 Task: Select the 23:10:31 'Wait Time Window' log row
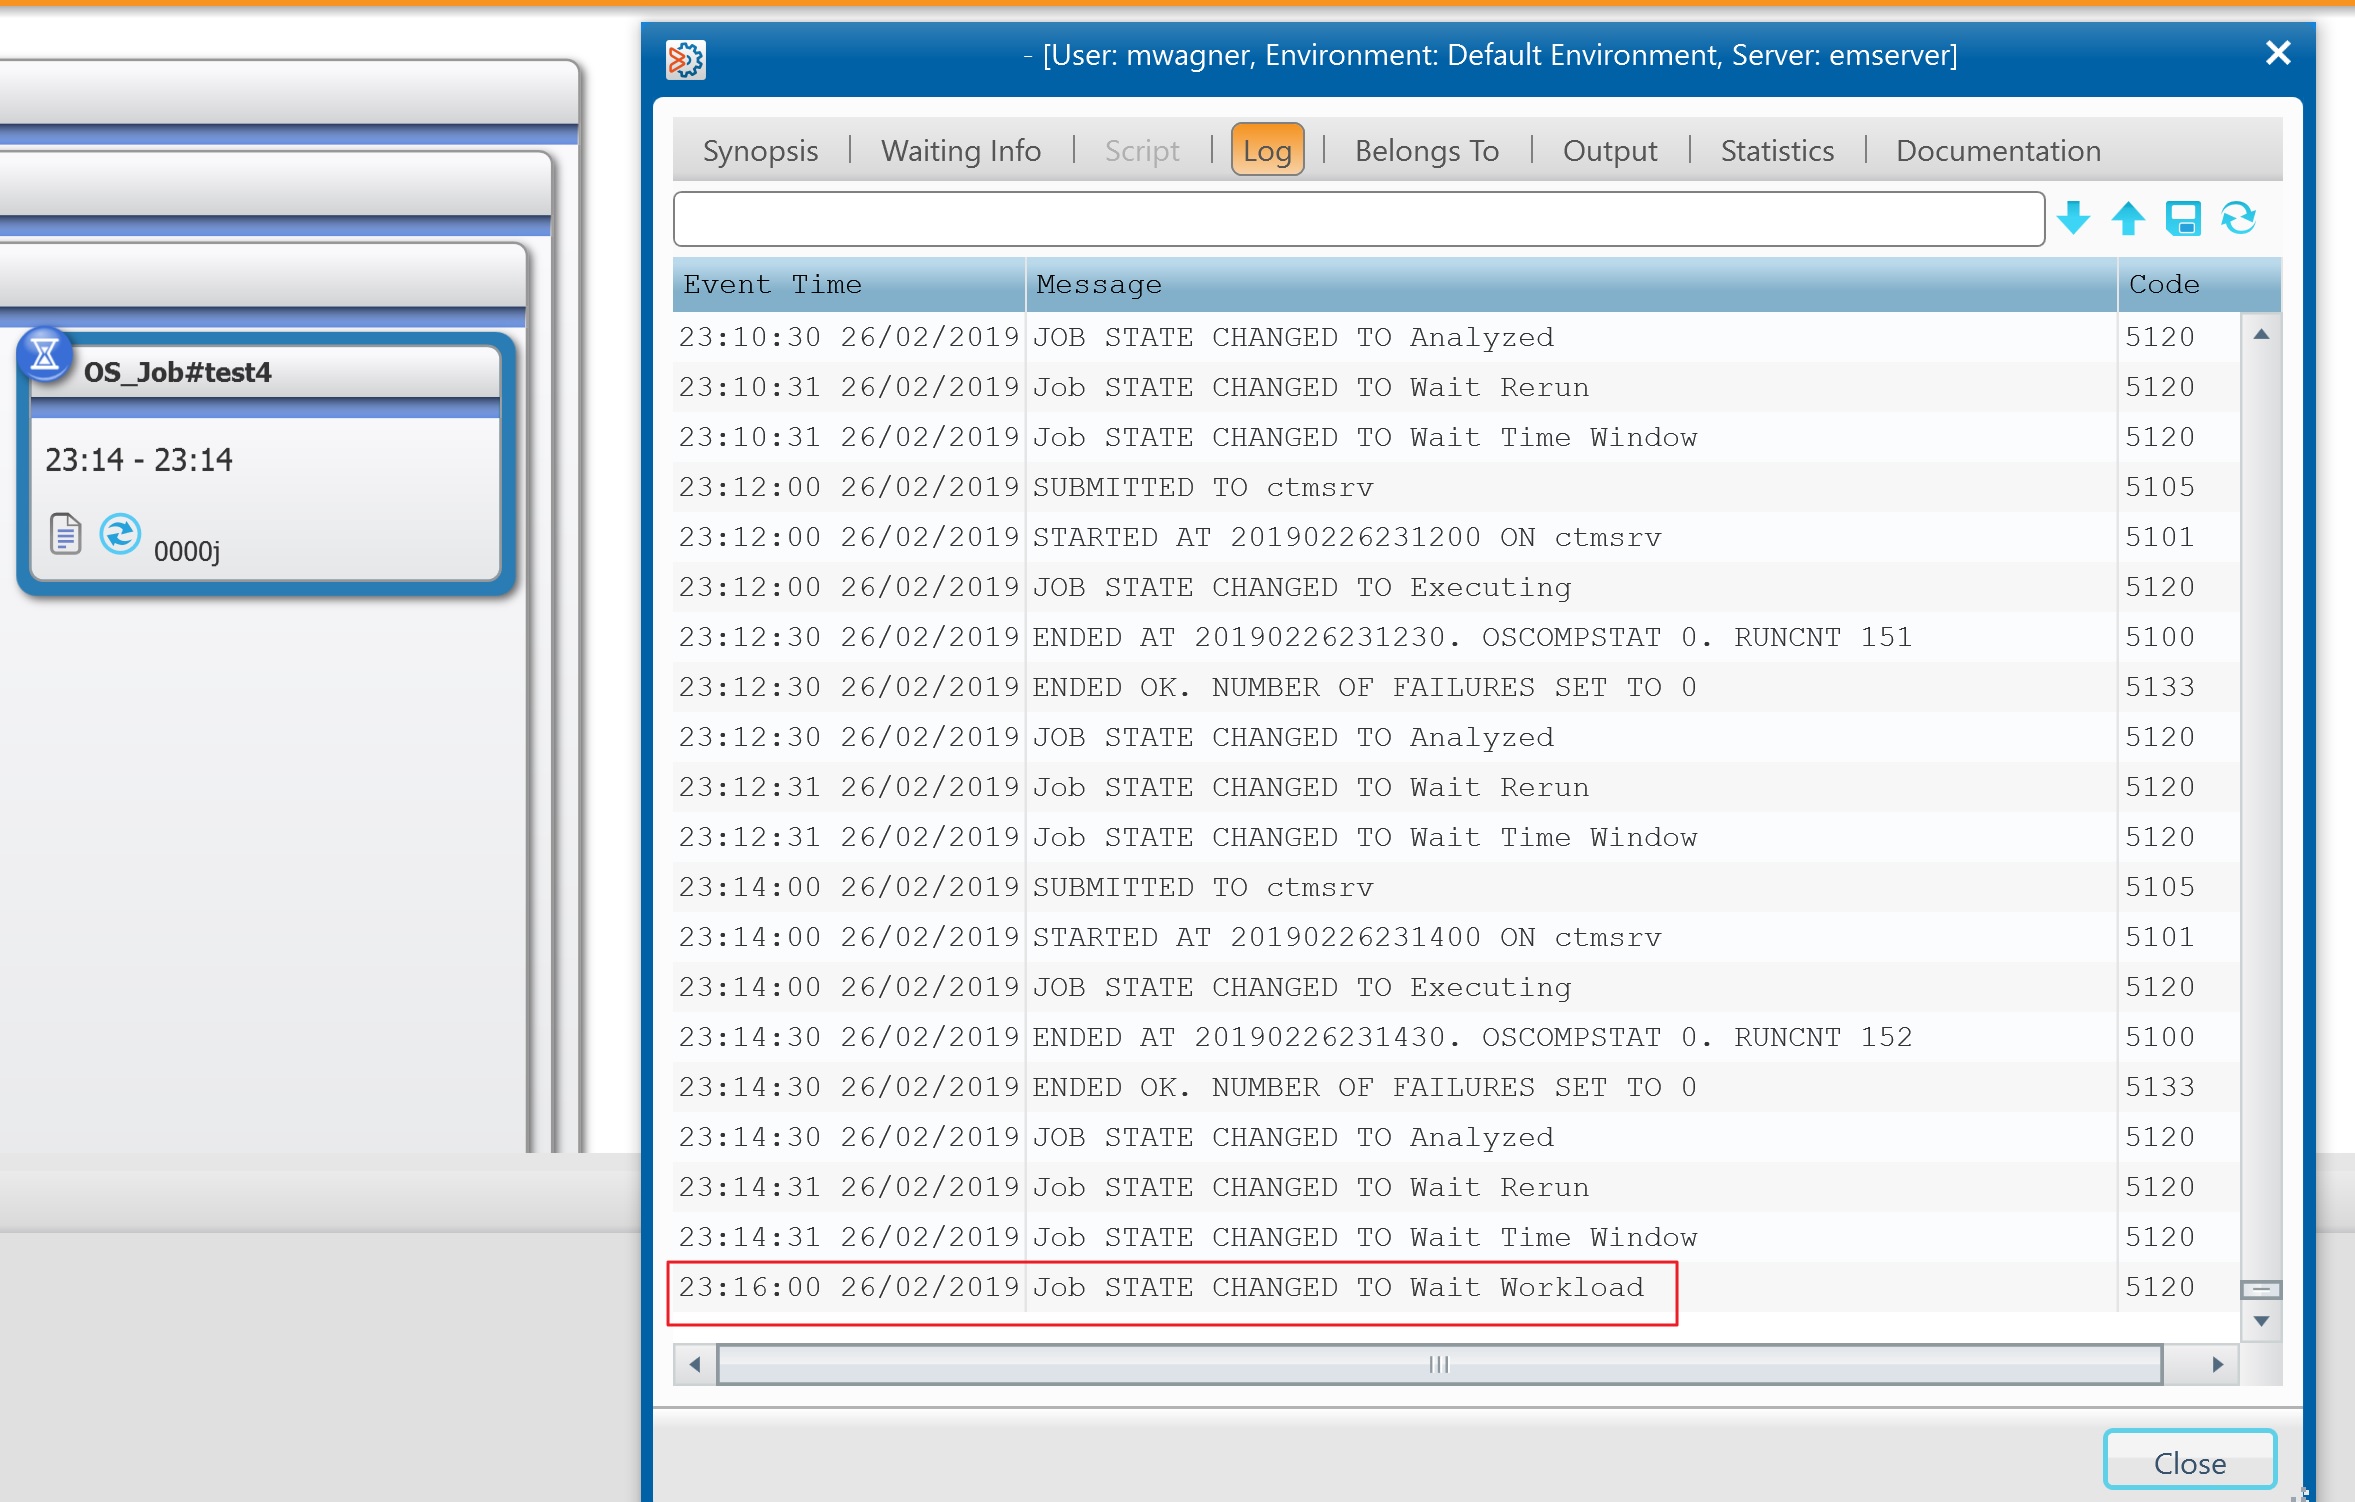1456,437
